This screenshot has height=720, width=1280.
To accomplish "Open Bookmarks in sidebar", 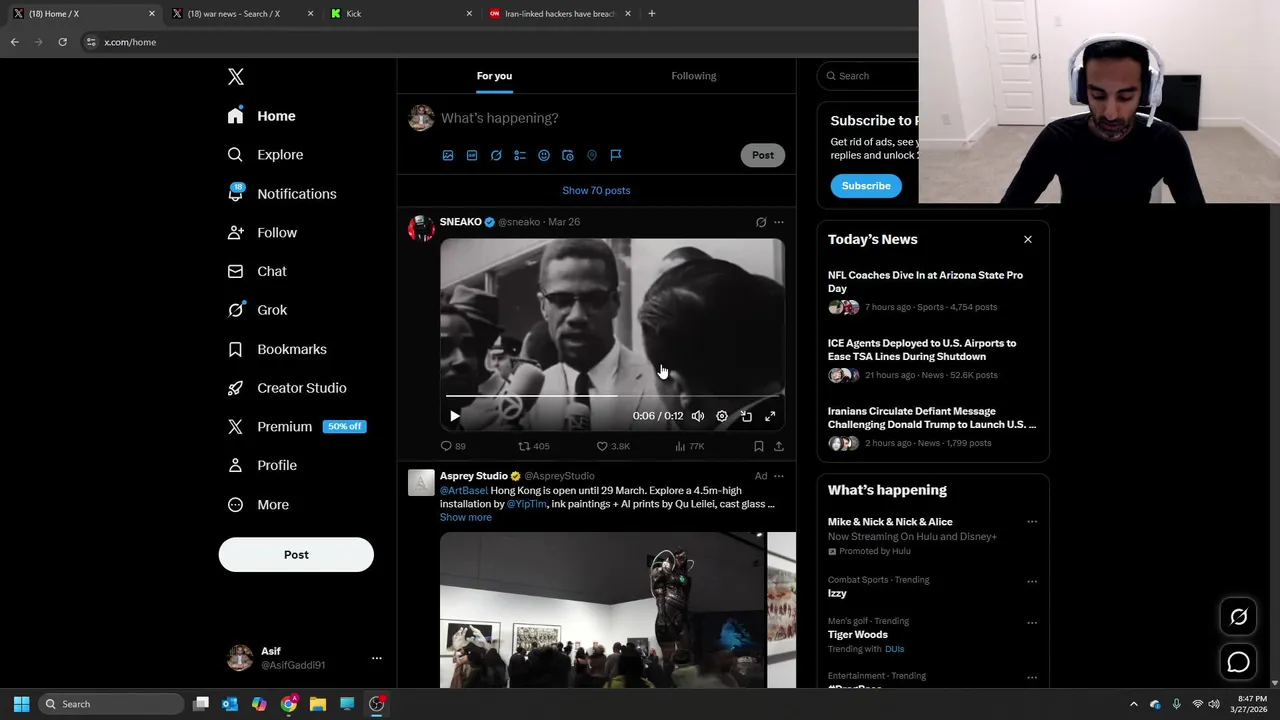I will pyautogui.click(x=277, y=349).
